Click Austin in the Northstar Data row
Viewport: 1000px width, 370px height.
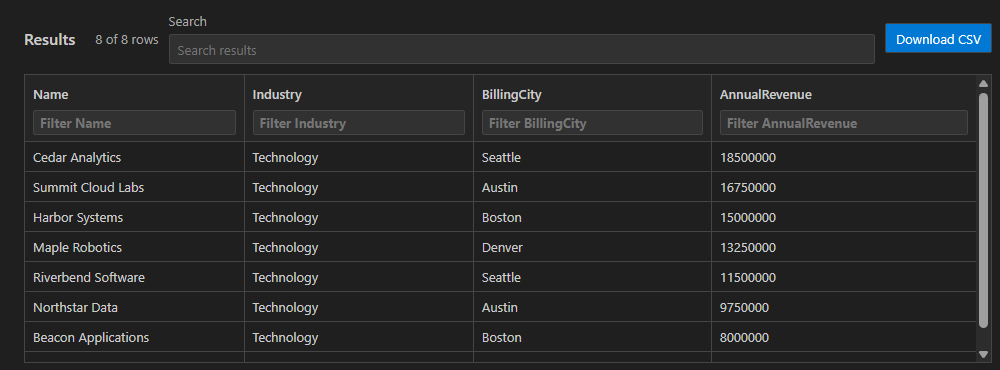pyautogui.click(x=499, y=307)
